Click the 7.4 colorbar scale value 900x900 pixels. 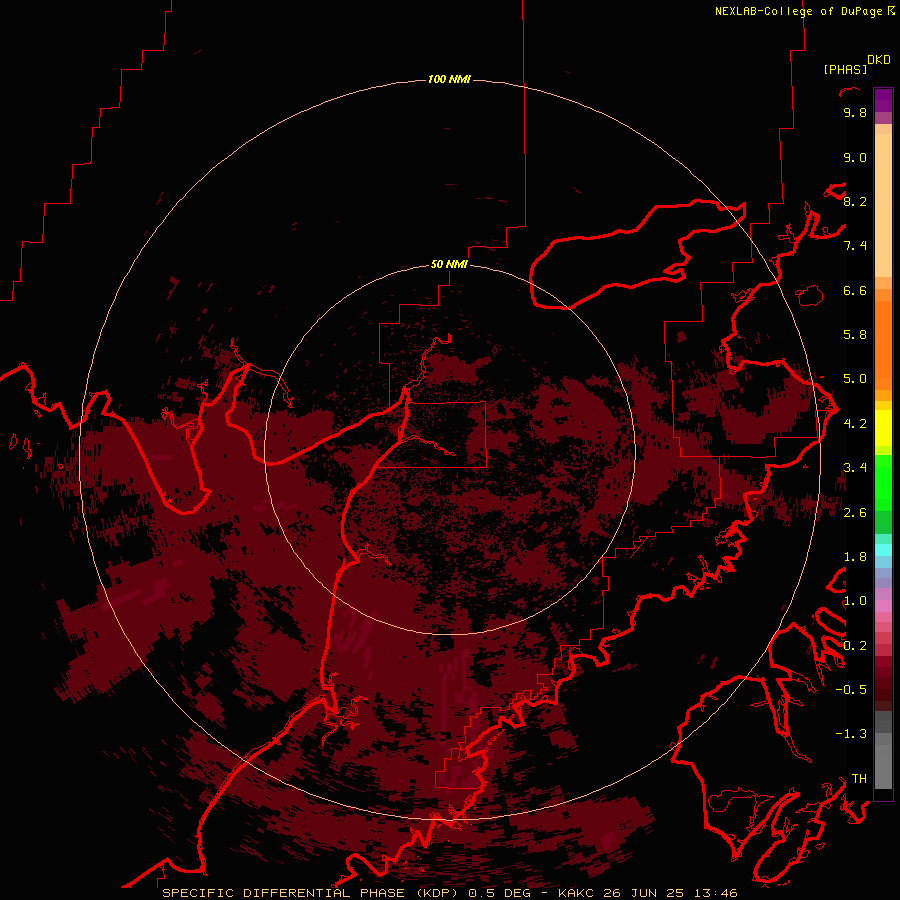[x=855, y=246]
